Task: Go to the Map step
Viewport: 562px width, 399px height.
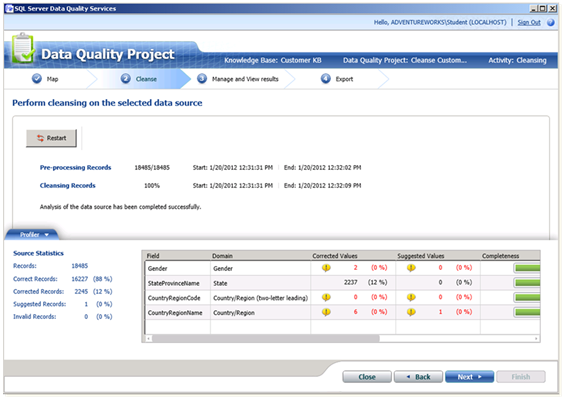Action: pos(52,79)
